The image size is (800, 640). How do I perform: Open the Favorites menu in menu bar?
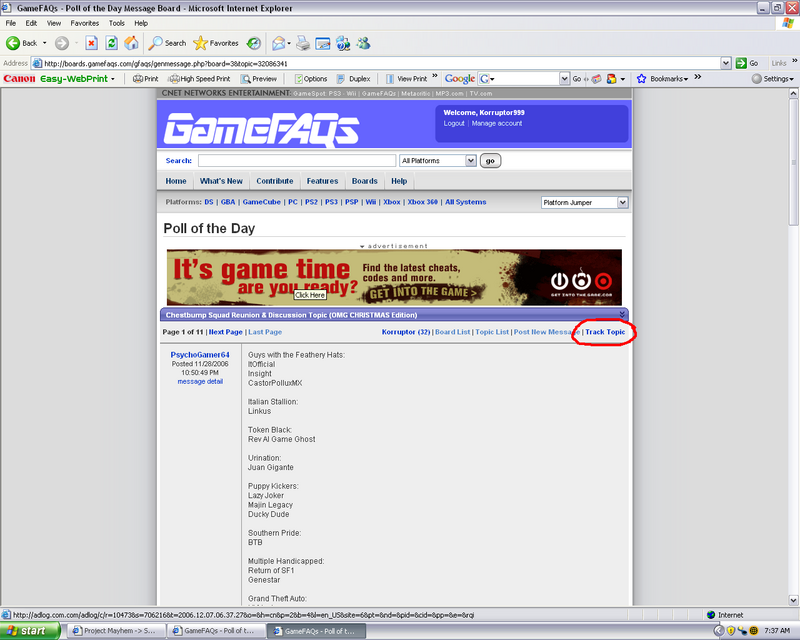(84, 22)
